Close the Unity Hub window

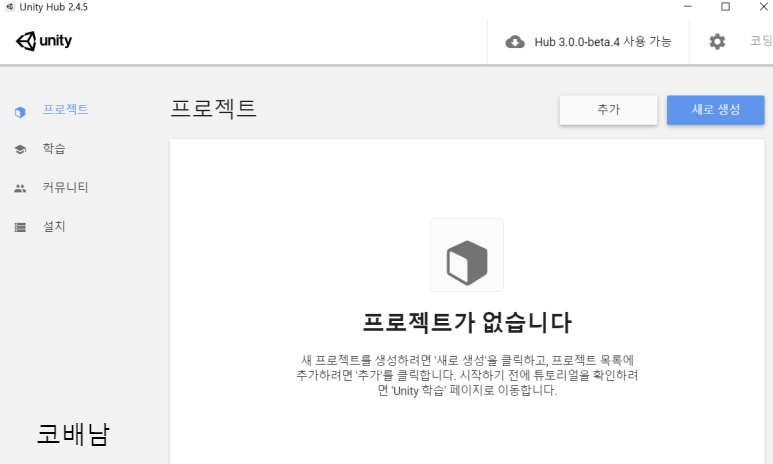point(763,7)
